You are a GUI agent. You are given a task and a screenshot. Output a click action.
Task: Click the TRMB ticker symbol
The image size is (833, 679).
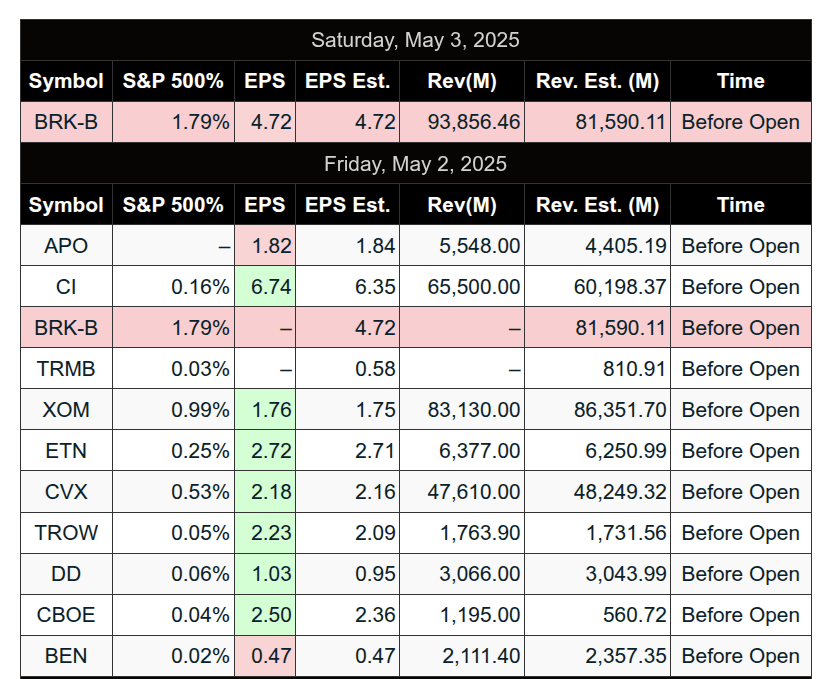tap(66, 369)
